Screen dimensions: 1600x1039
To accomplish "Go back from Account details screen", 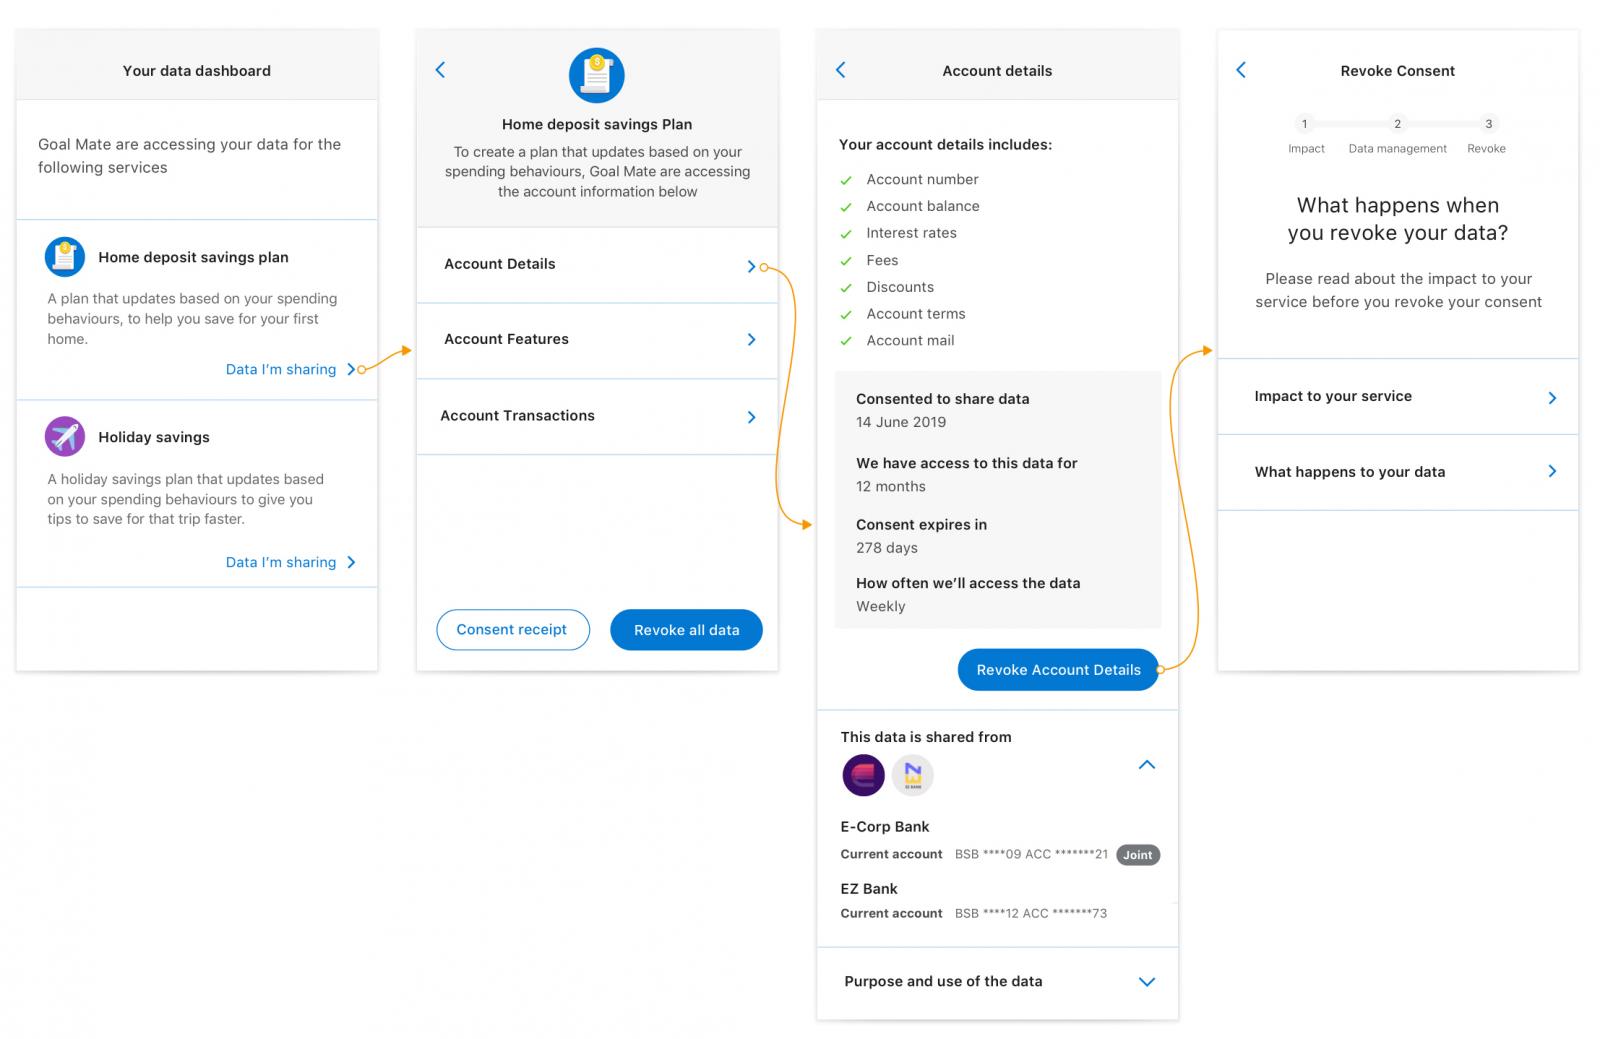I will 840,70.
